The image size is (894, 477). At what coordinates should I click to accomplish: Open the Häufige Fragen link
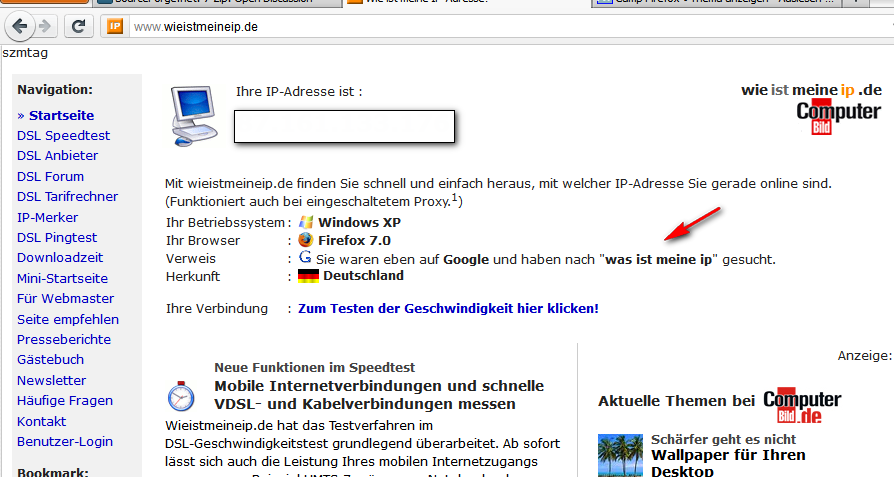pyautogui.click(x=65, y=401)
